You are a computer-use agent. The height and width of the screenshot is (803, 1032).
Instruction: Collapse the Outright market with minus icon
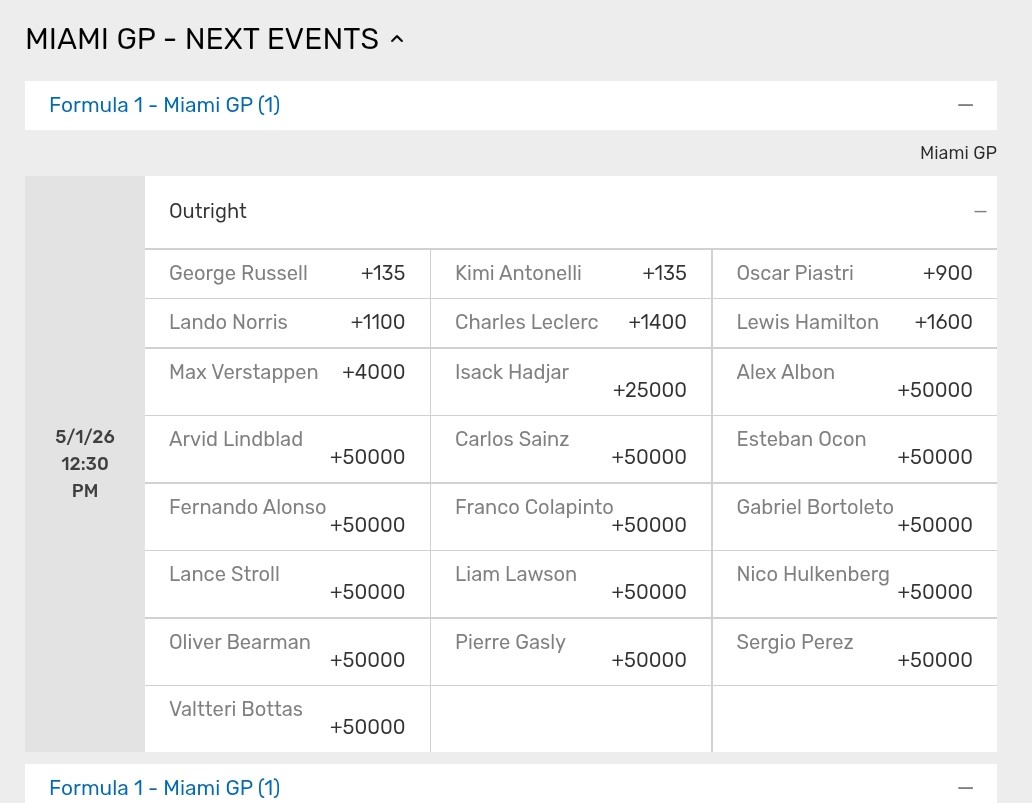tap(980, 212)
